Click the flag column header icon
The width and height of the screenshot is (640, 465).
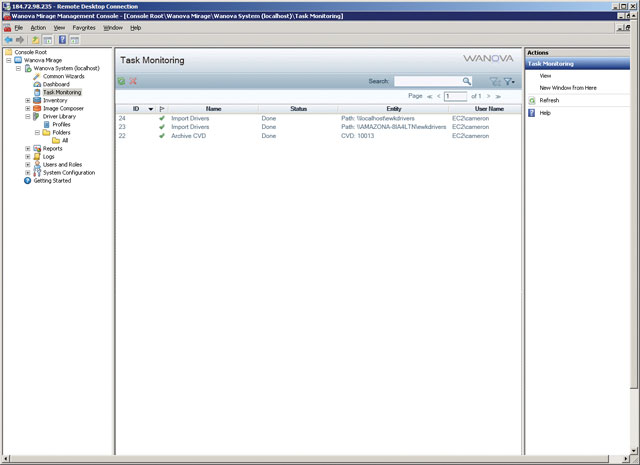click(x=162, y=109)
